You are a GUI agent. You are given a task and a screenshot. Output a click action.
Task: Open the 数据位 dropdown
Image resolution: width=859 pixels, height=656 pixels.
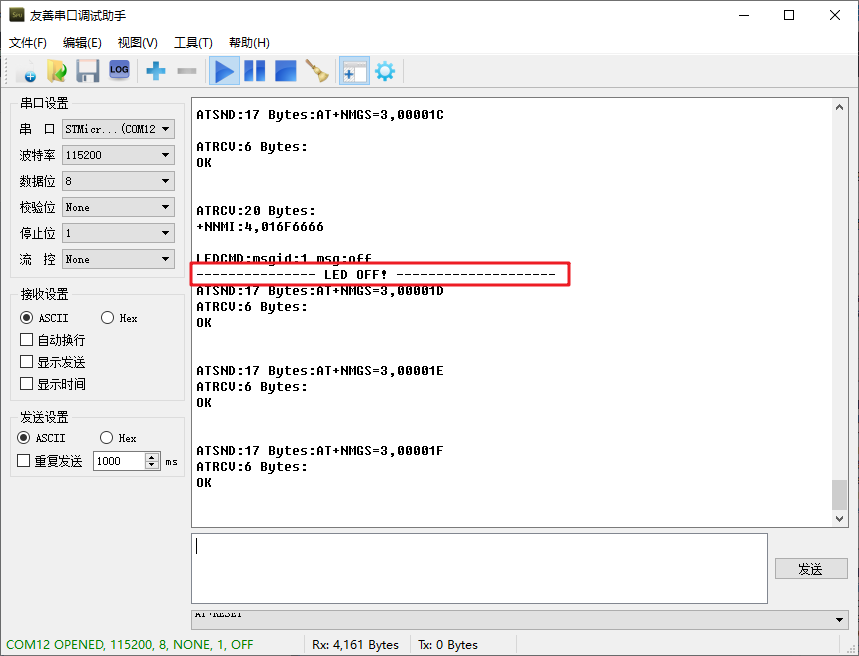(118, 181)
